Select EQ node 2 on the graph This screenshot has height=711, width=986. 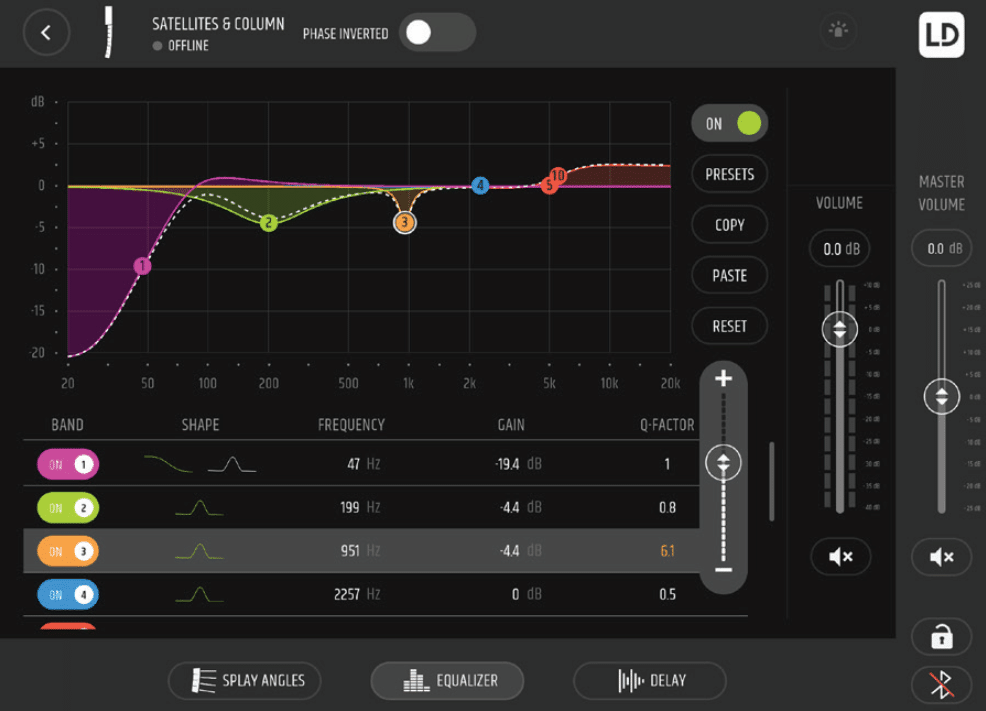click(268, 223)
